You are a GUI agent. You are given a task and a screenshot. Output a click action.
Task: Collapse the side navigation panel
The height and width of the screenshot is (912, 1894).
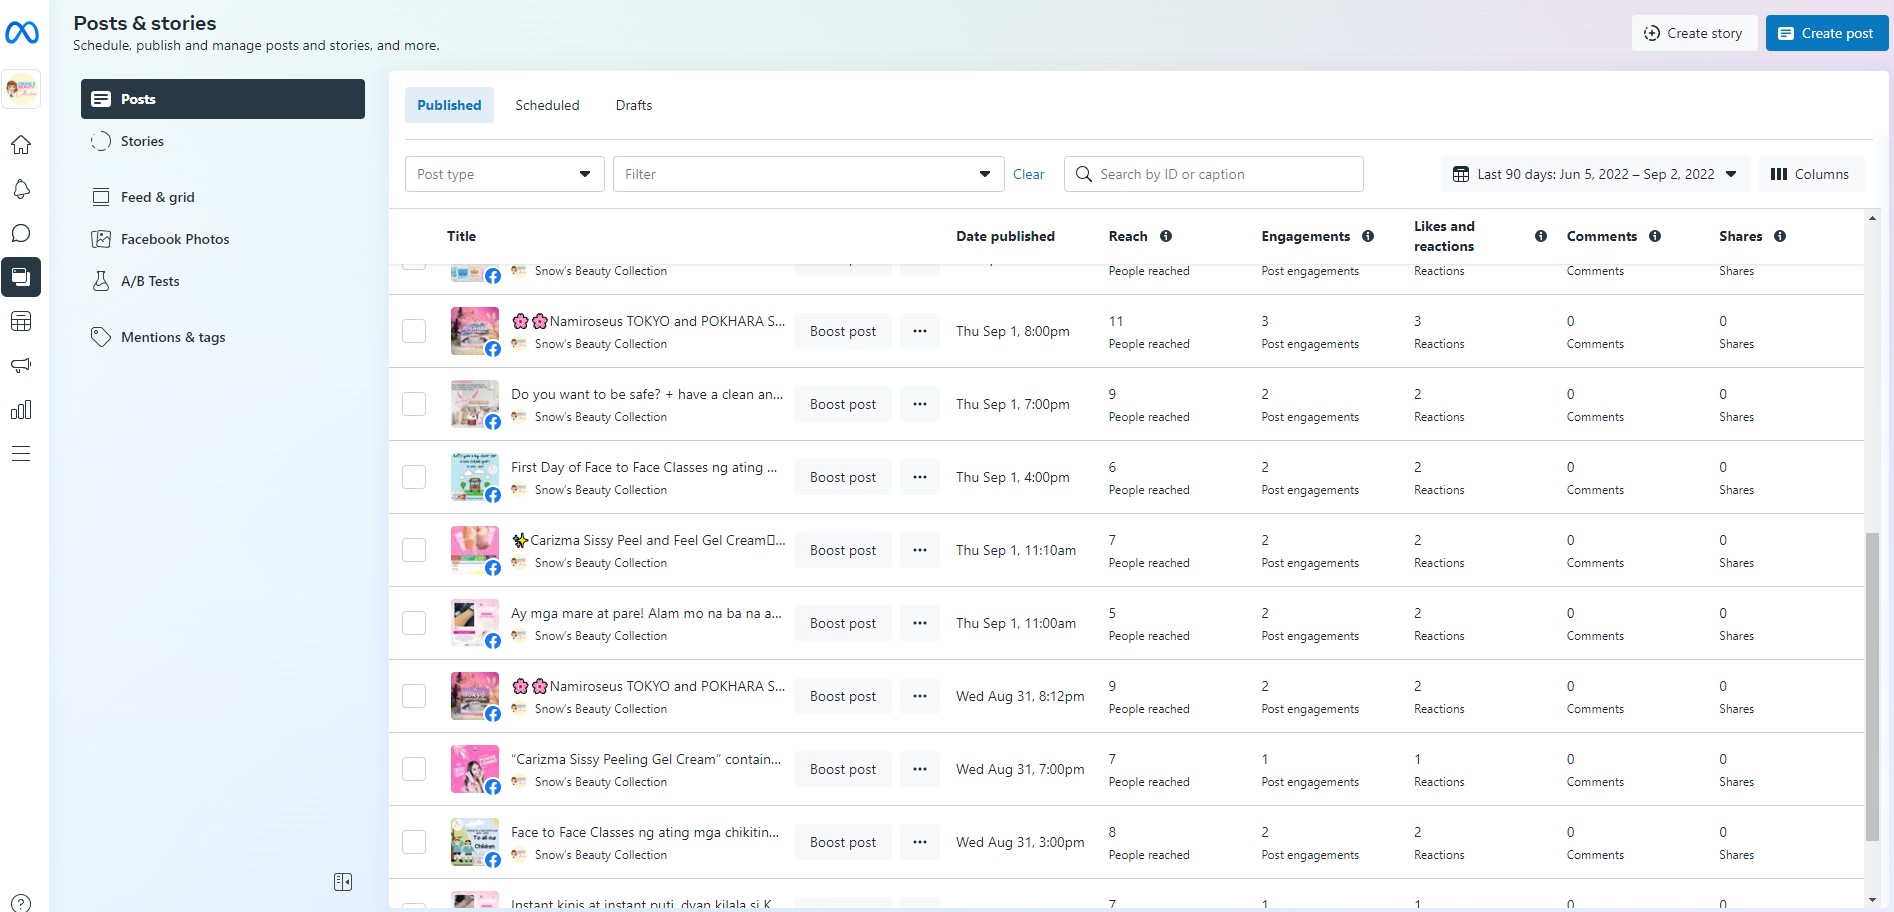pos(343,882)
